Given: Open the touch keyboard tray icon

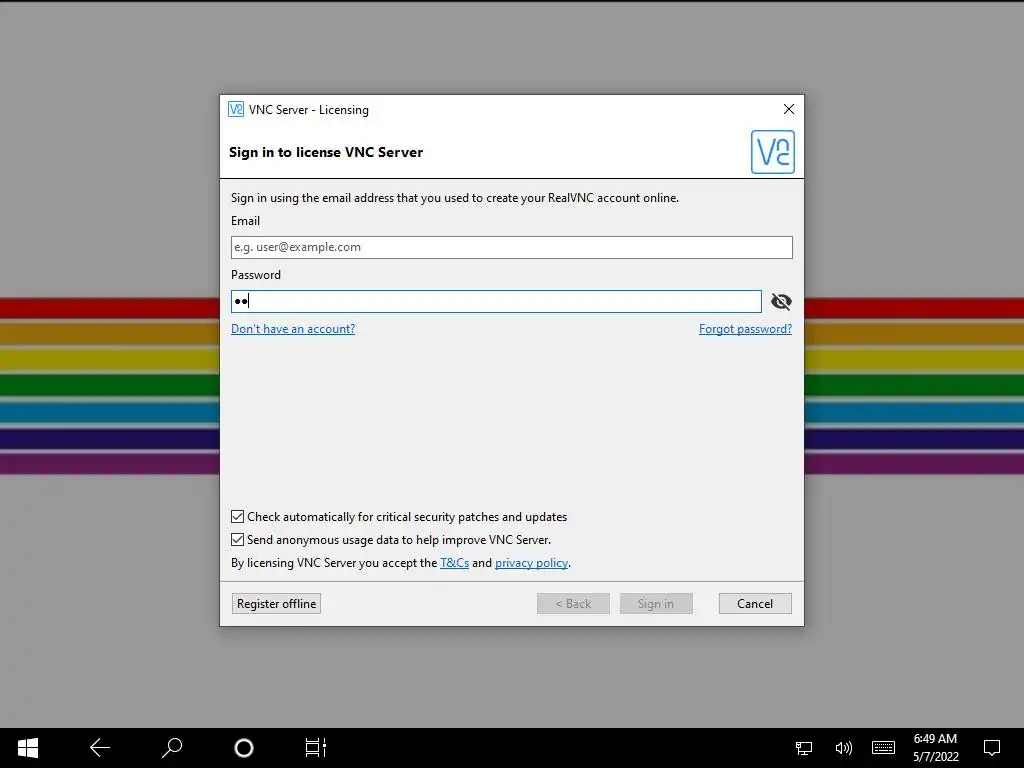Looking at the screenshot, I should coord(883,748).
